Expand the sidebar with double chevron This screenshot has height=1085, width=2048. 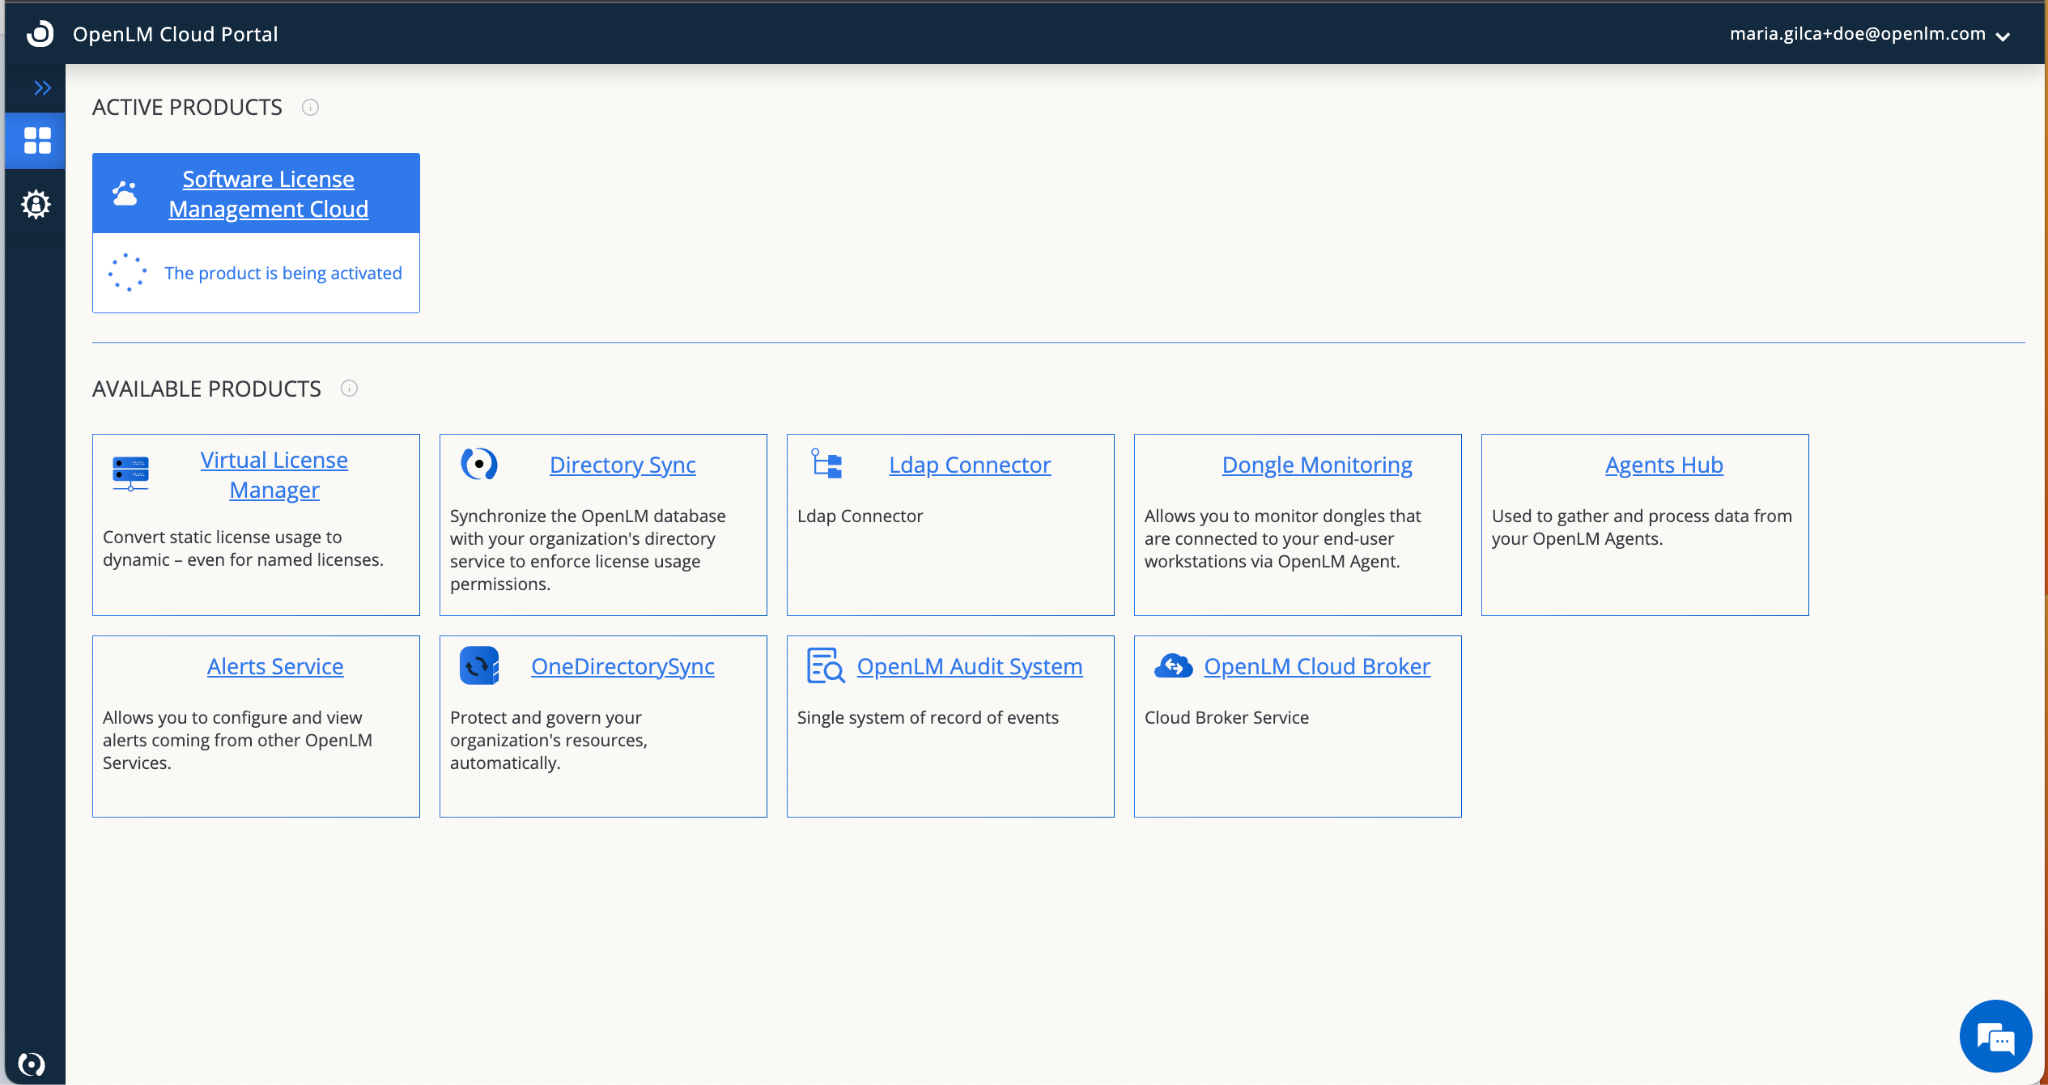(42, 88)
